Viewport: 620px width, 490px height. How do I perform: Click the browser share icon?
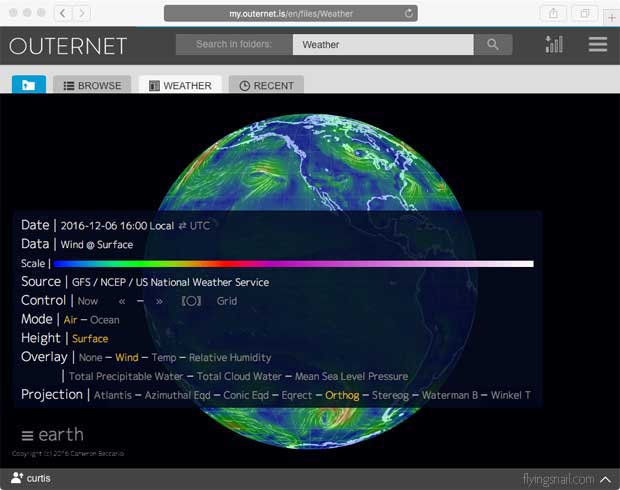pos(554,13)
